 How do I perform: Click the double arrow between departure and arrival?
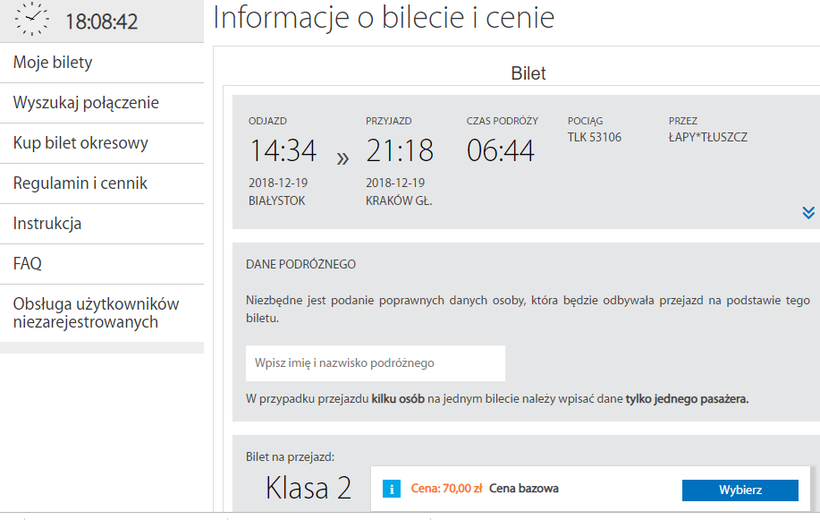pyautogui.click(x=343, y=158)
